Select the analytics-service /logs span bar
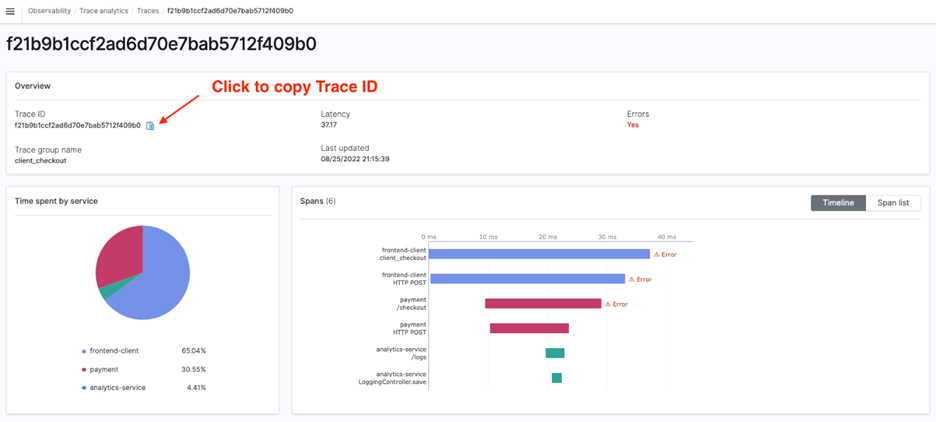The width and height of the screenshot is (936, 422). coord(555,353)
